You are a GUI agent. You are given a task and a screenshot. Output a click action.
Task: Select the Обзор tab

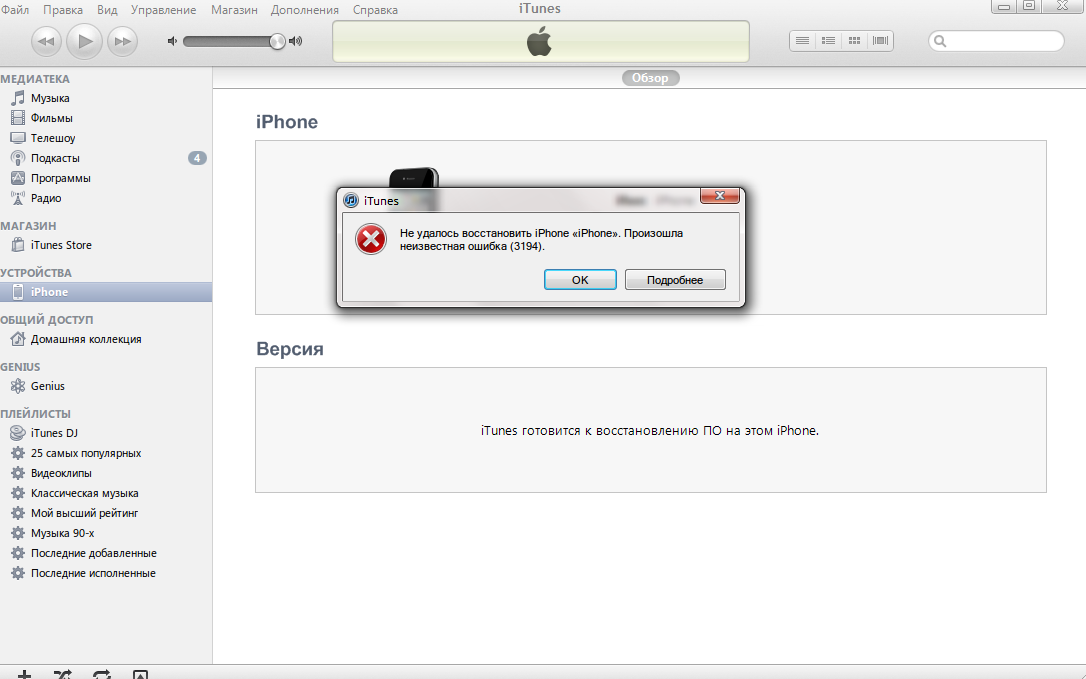(650, 78)
